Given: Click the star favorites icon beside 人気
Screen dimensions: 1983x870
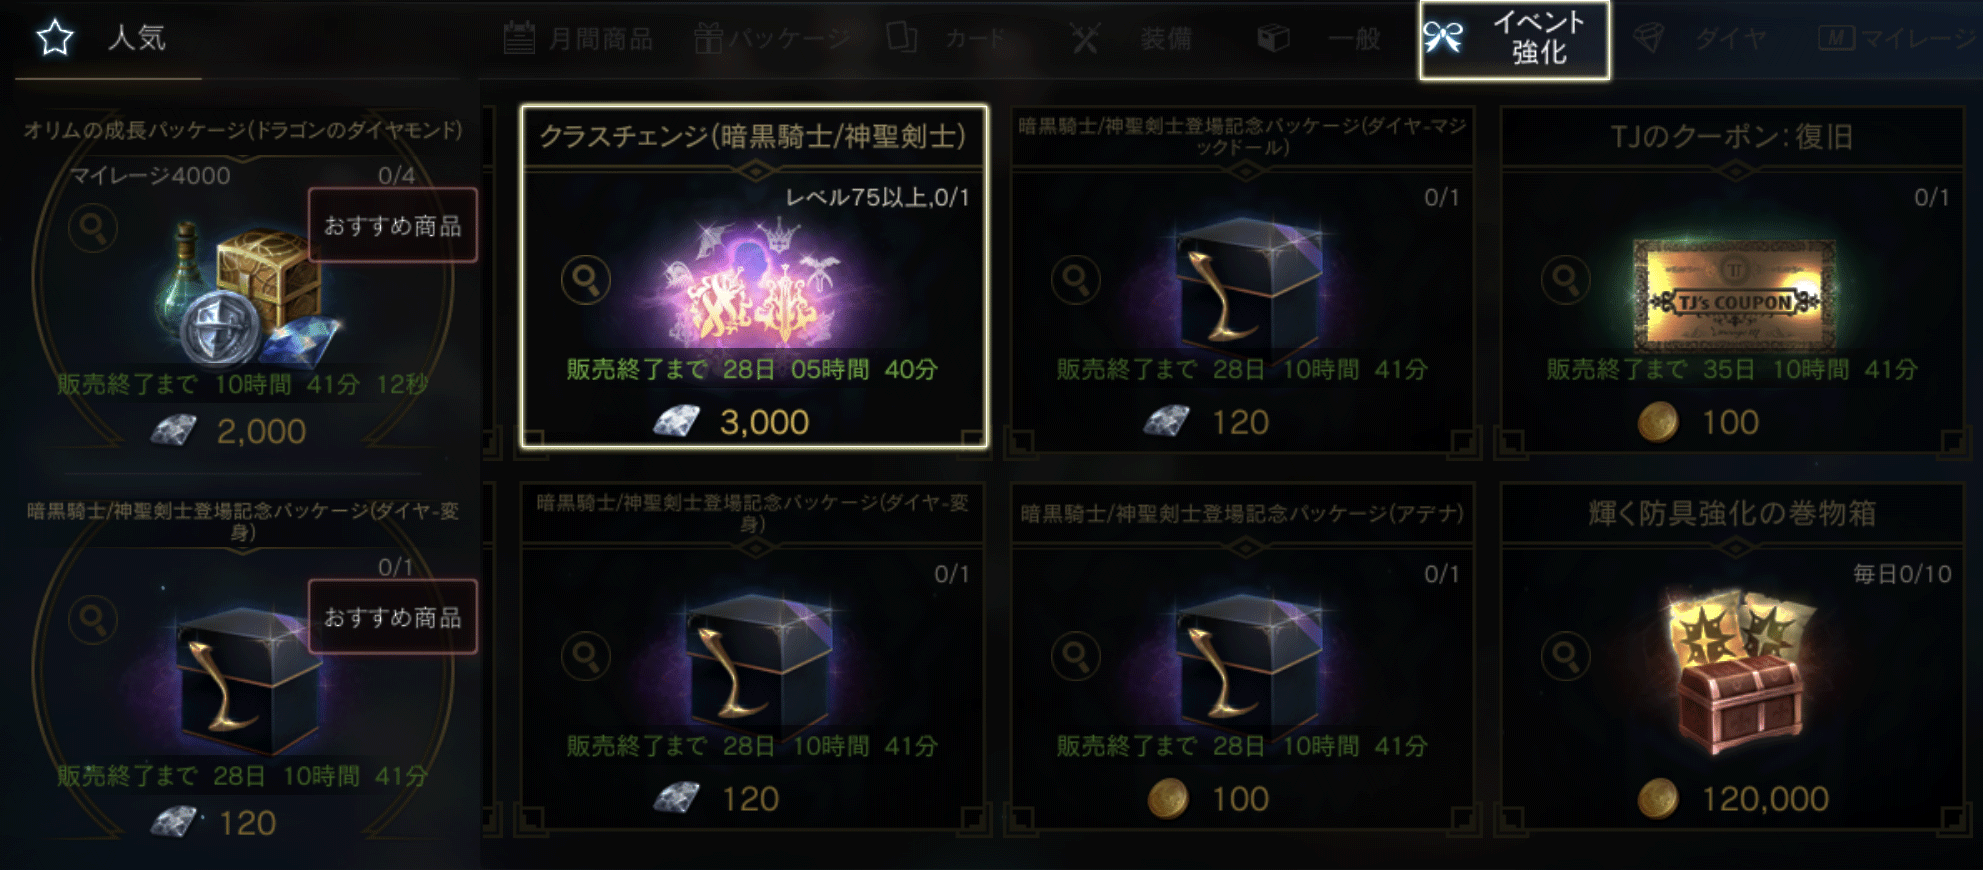Looking at the screenshot, I should pos(55,38).
